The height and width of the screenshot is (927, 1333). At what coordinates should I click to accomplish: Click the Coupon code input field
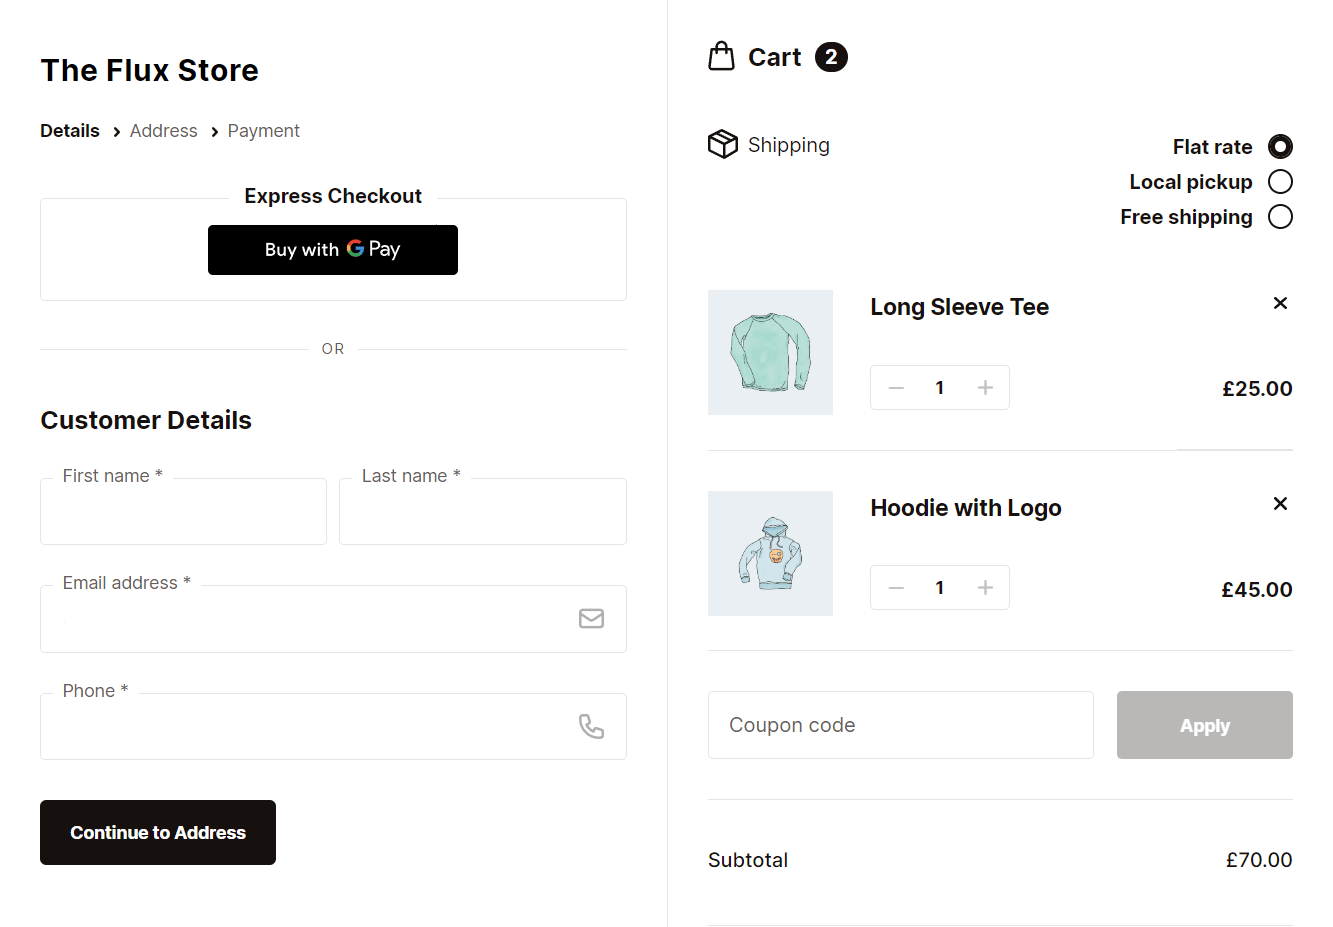click(x=900, y=725)
